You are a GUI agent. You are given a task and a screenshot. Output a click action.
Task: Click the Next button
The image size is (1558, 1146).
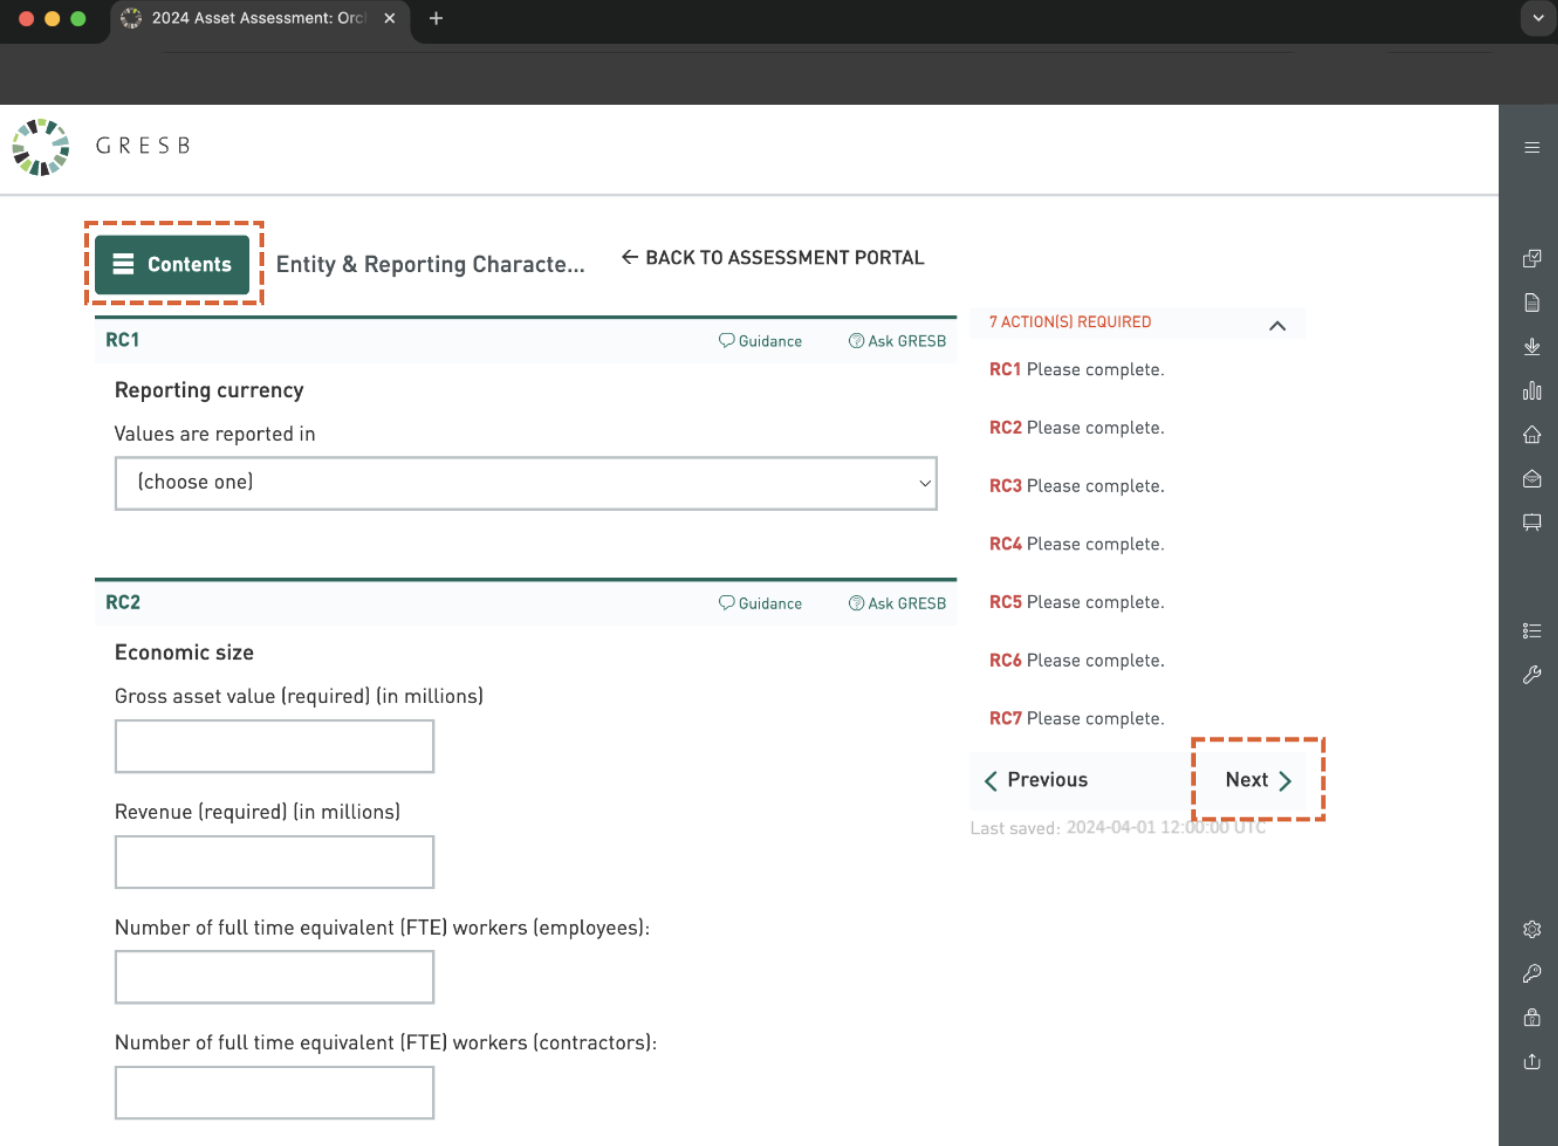1257,780
